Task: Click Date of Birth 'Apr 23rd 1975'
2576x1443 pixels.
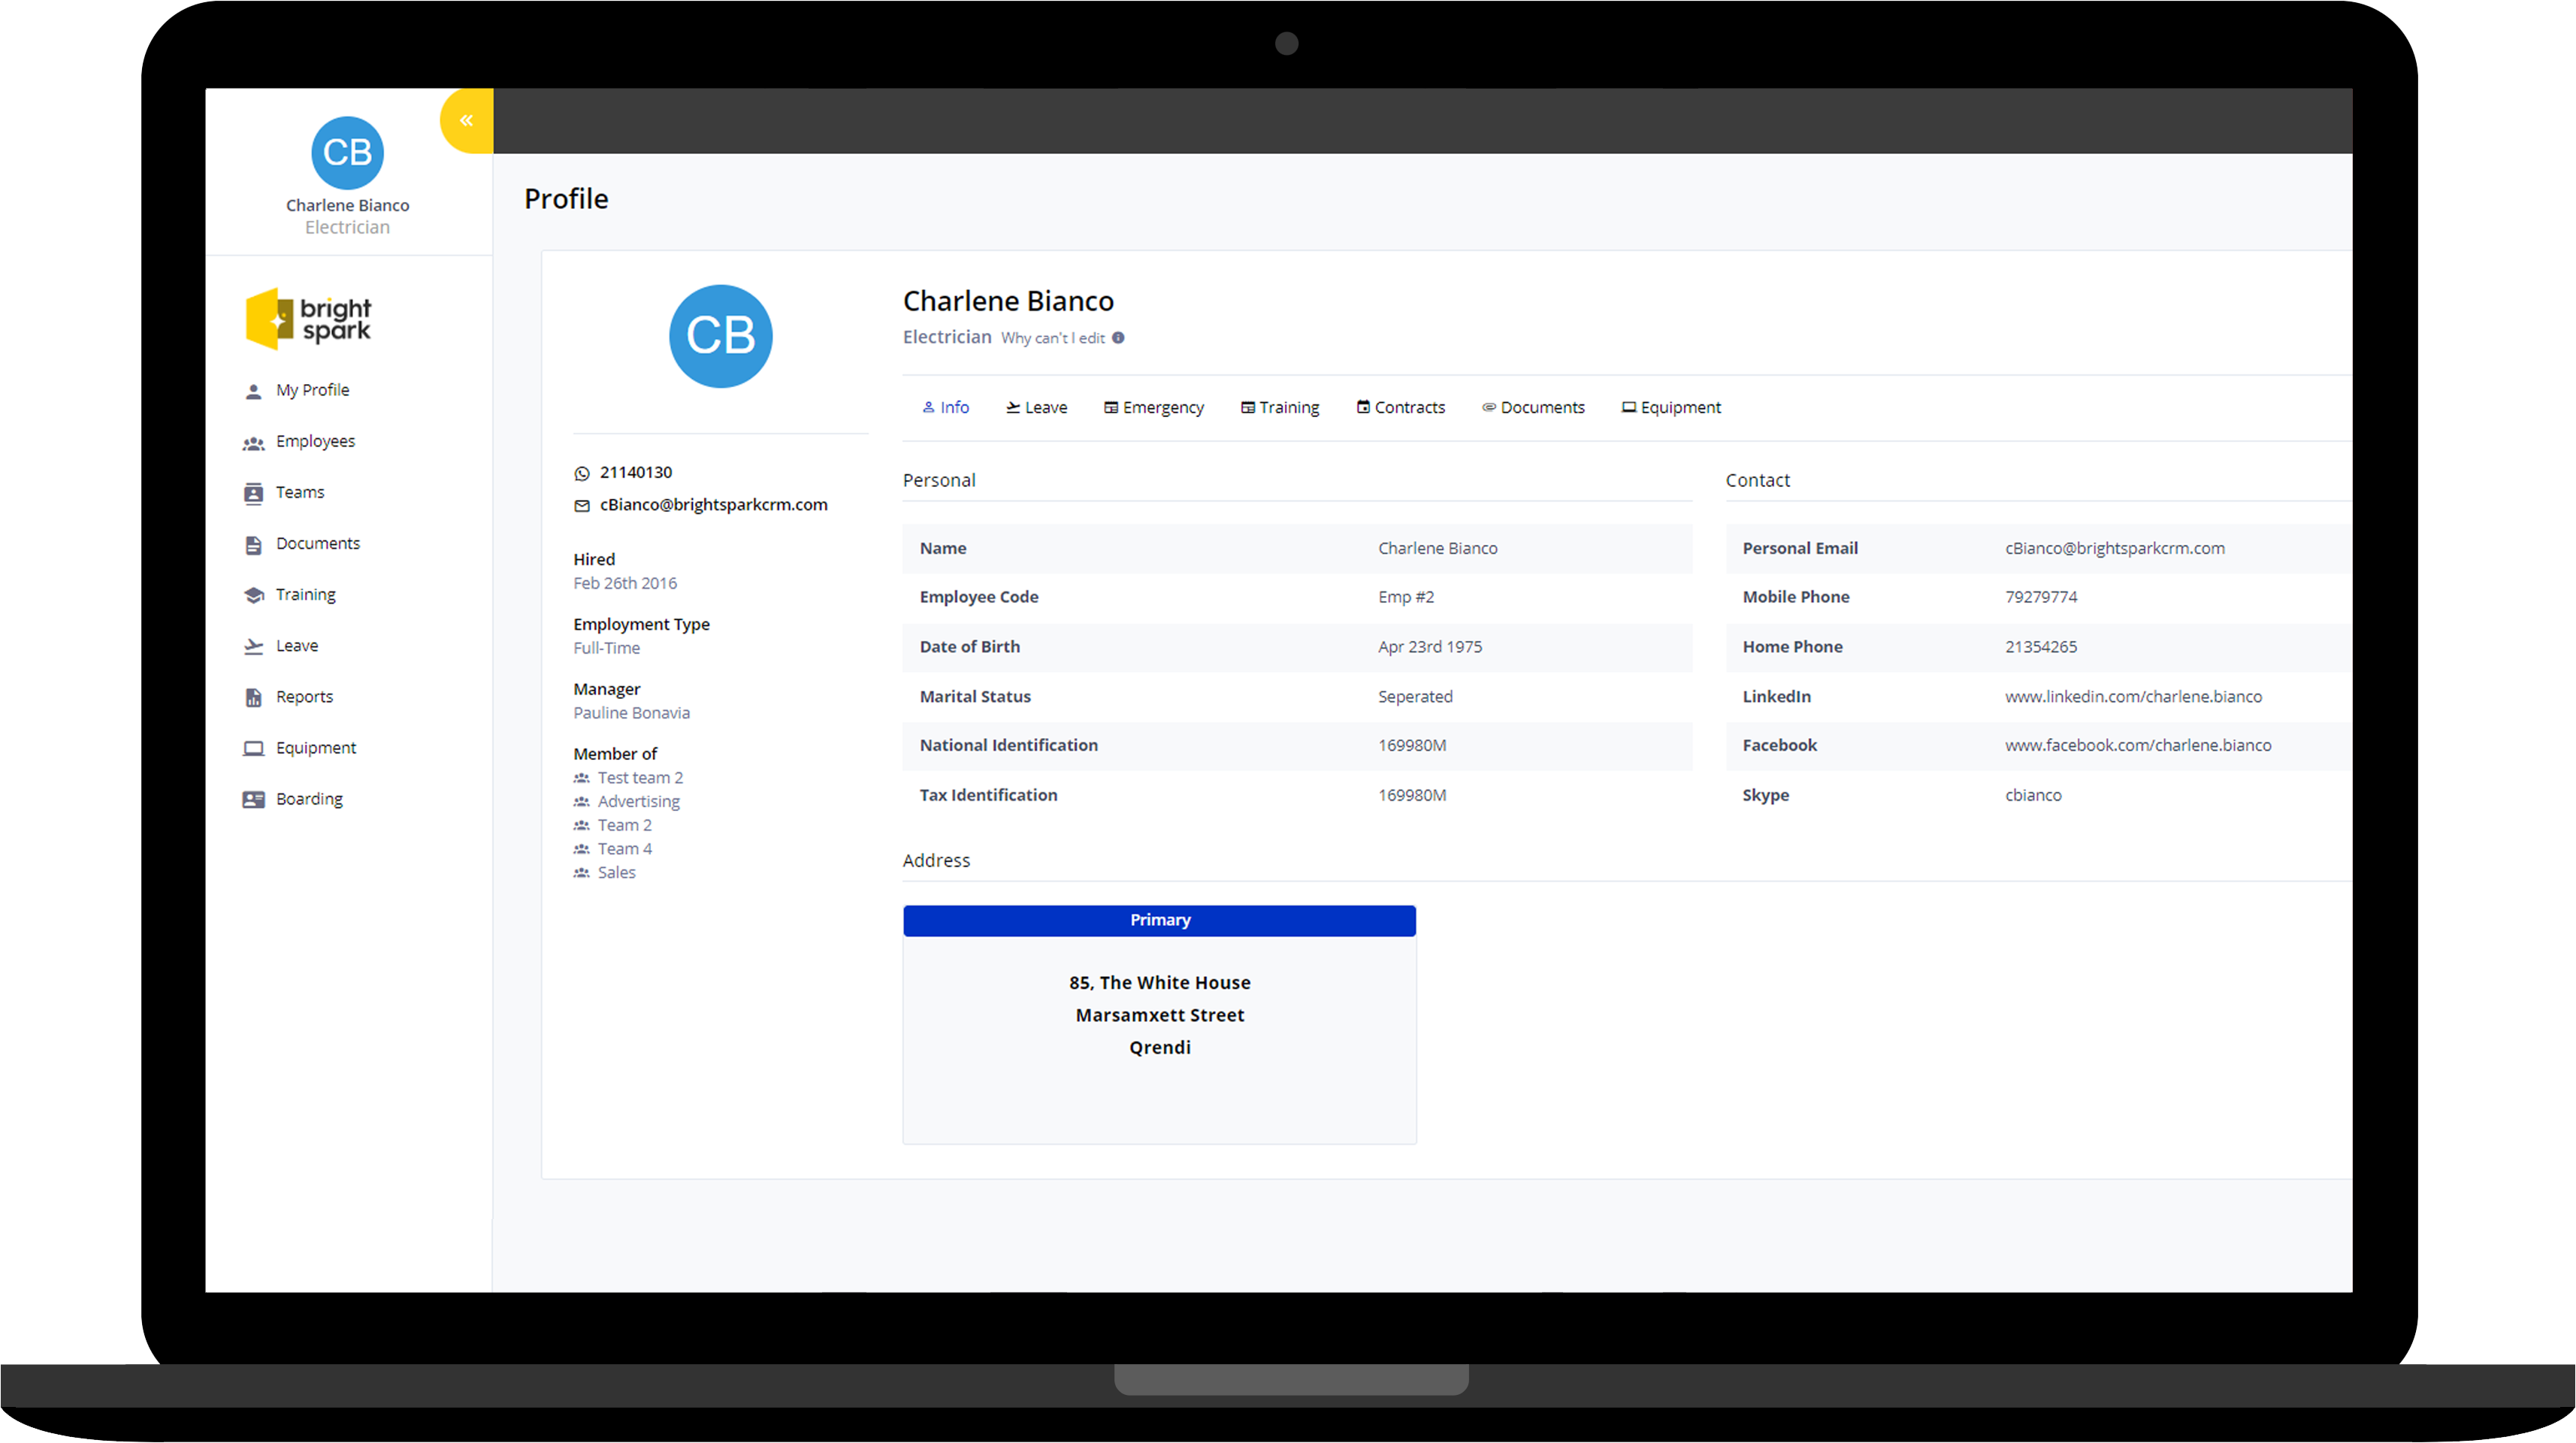Action: 1429,647
